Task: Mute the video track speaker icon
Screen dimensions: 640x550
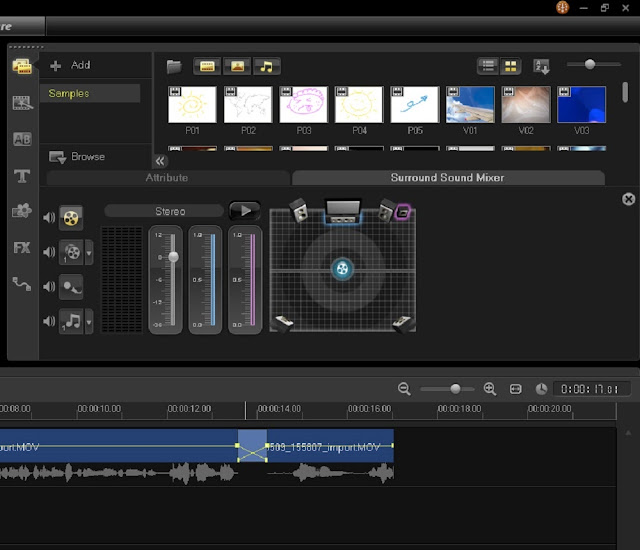Action: tap(49, 217)
